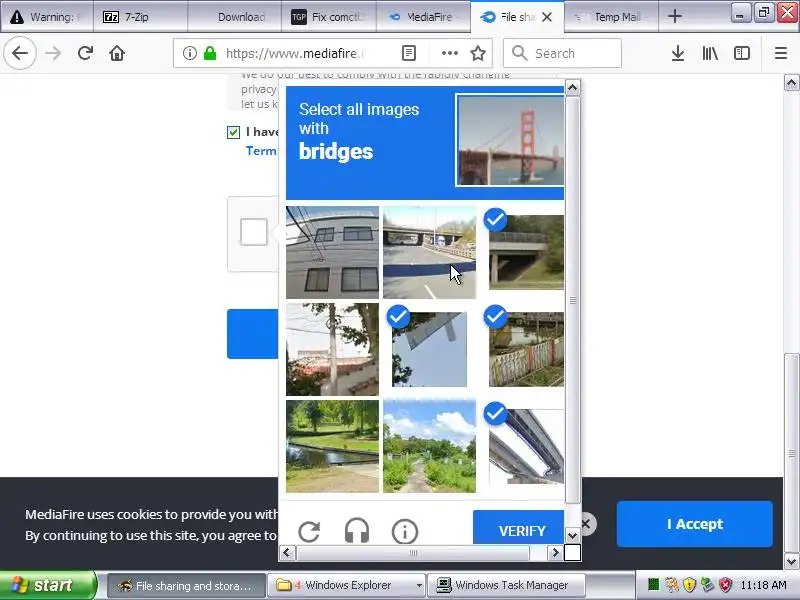Click the taskbar clock showing 11:18 AM
The width and height of the screenshot is (800, 600).
tap(763, 585)
